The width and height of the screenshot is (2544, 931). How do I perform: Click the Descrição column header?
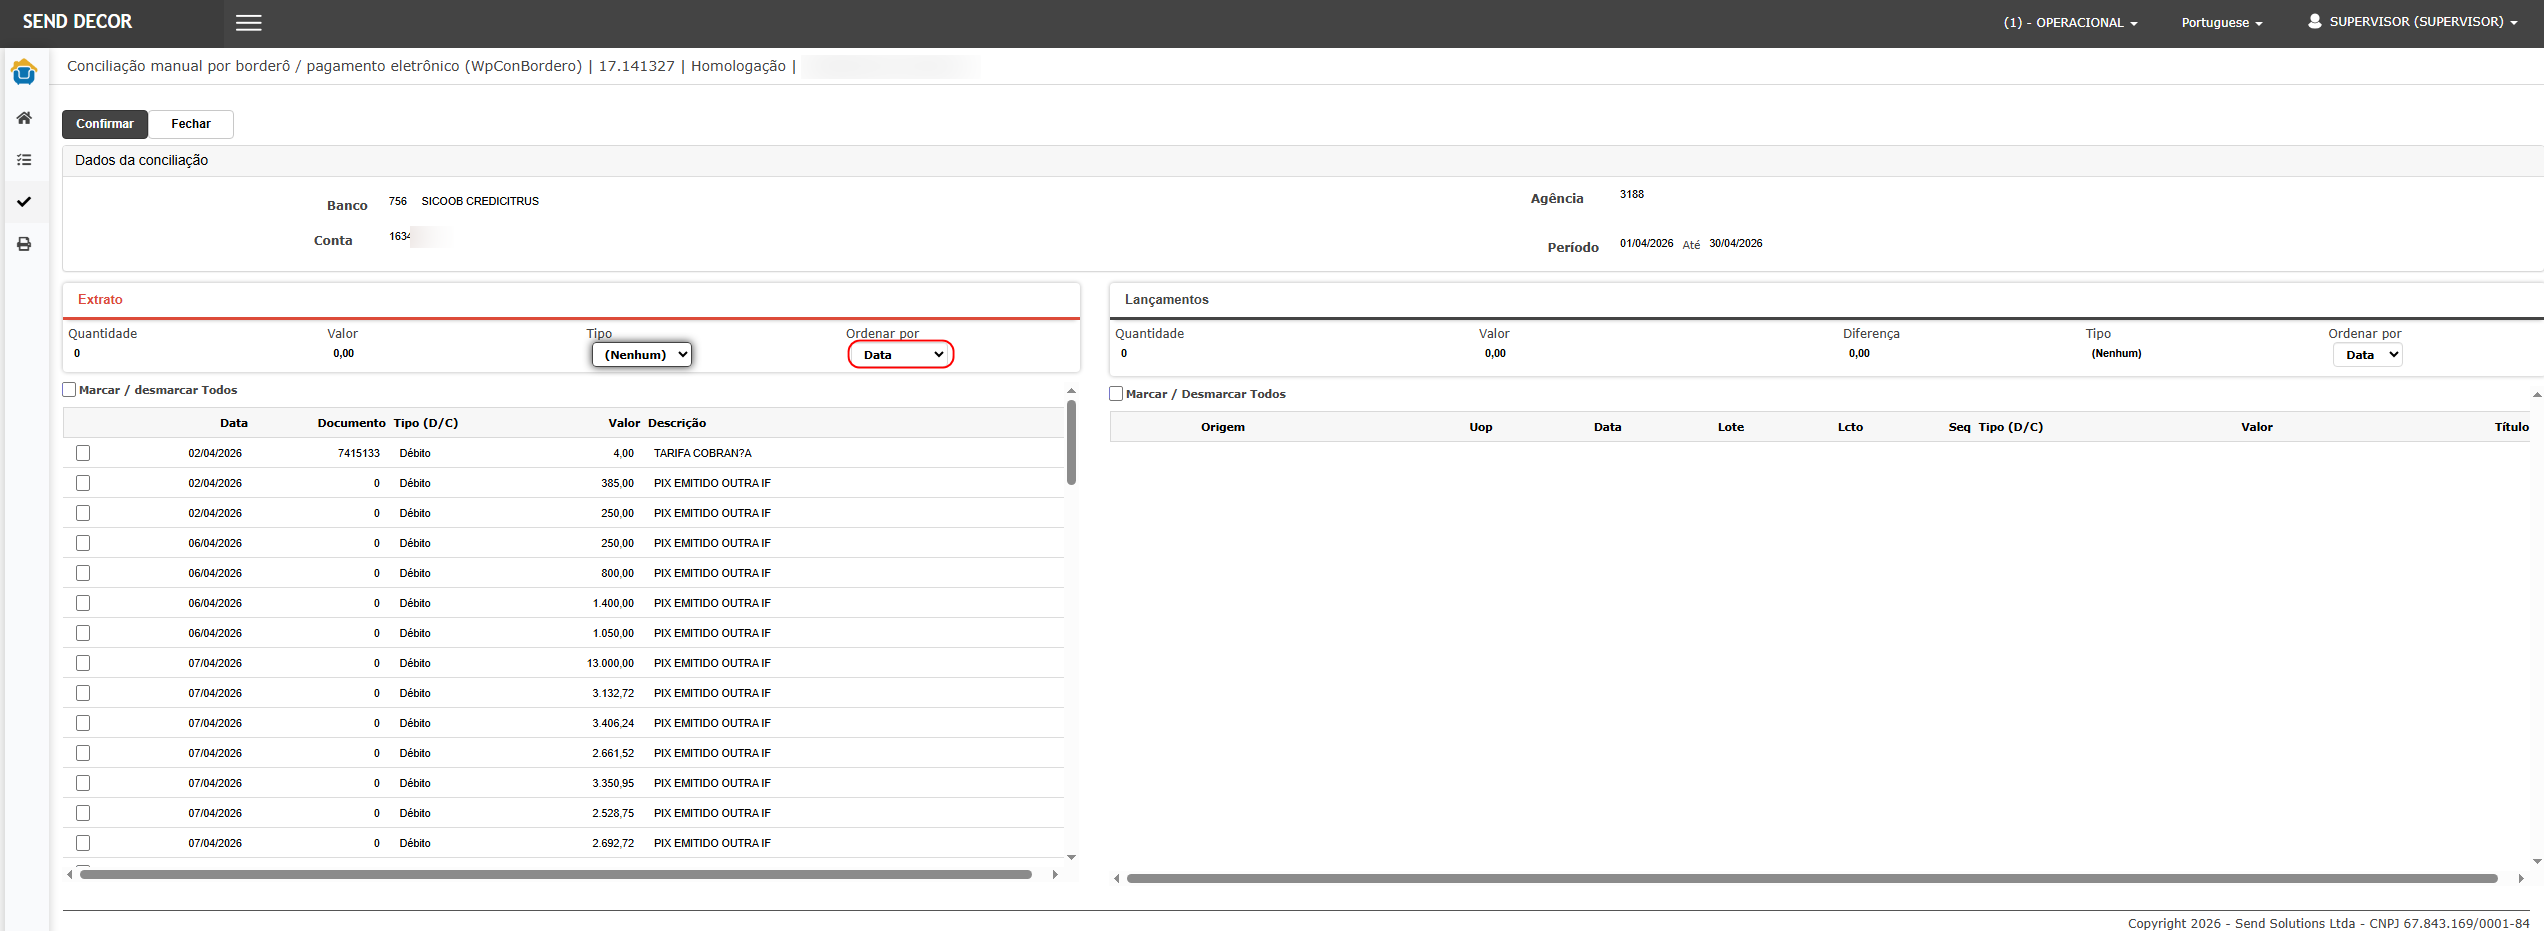[677, 424]
